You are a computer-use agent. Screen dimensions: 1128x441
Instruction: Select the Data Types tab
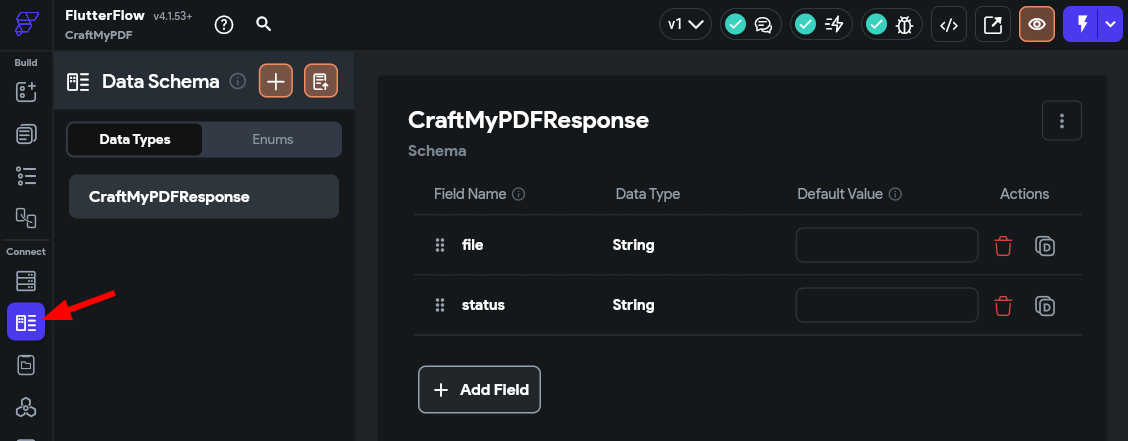tap(135, 140)
